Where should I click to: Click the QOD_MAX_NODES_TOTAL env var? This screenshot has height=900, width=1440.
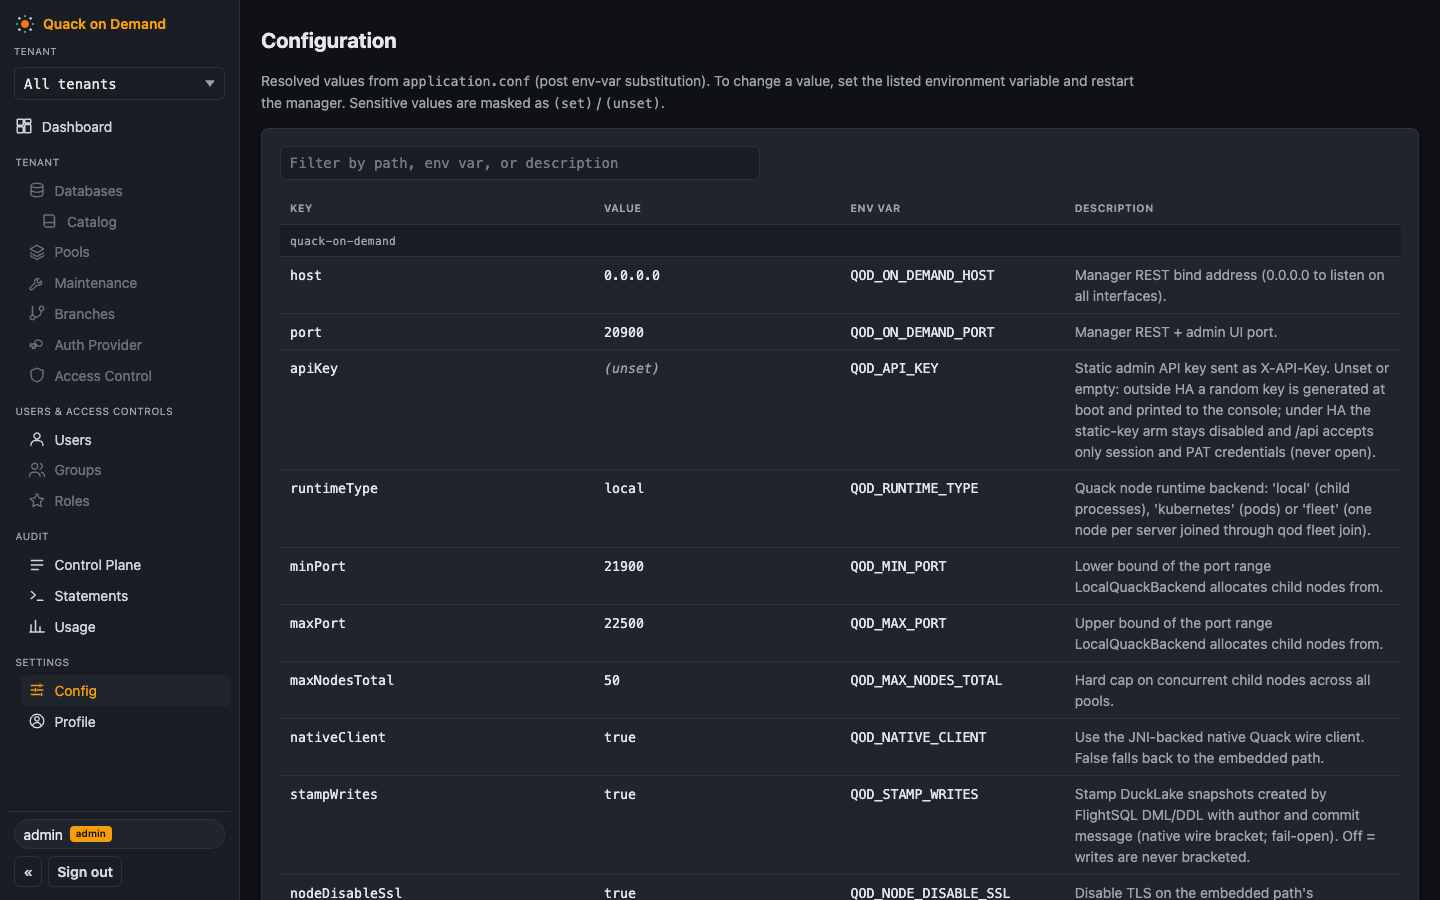(926, 680)
